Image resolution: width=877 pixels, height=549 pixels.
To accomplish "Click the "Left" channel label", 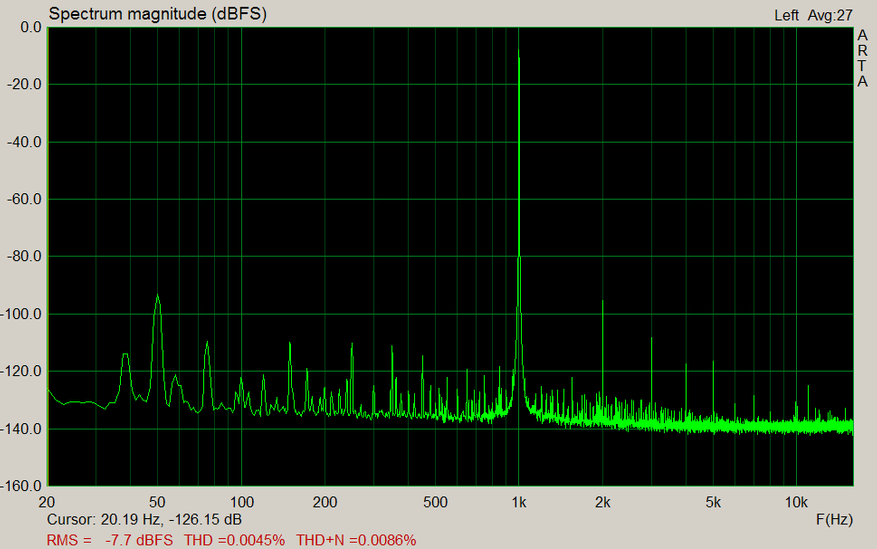I will coord(786,15).
